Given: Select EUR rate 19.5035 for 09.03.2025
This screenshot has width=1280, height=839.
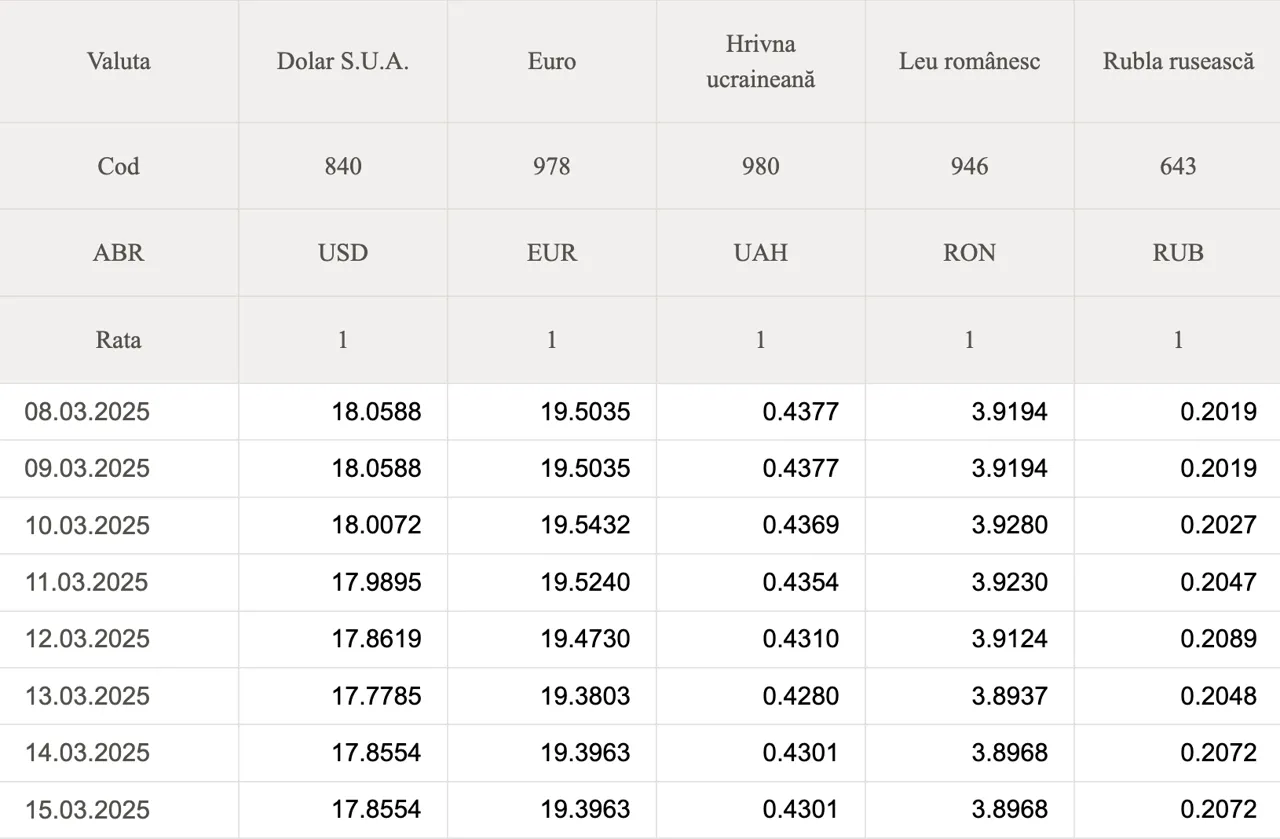Looking at the screenshot, I should coord(586,469).
